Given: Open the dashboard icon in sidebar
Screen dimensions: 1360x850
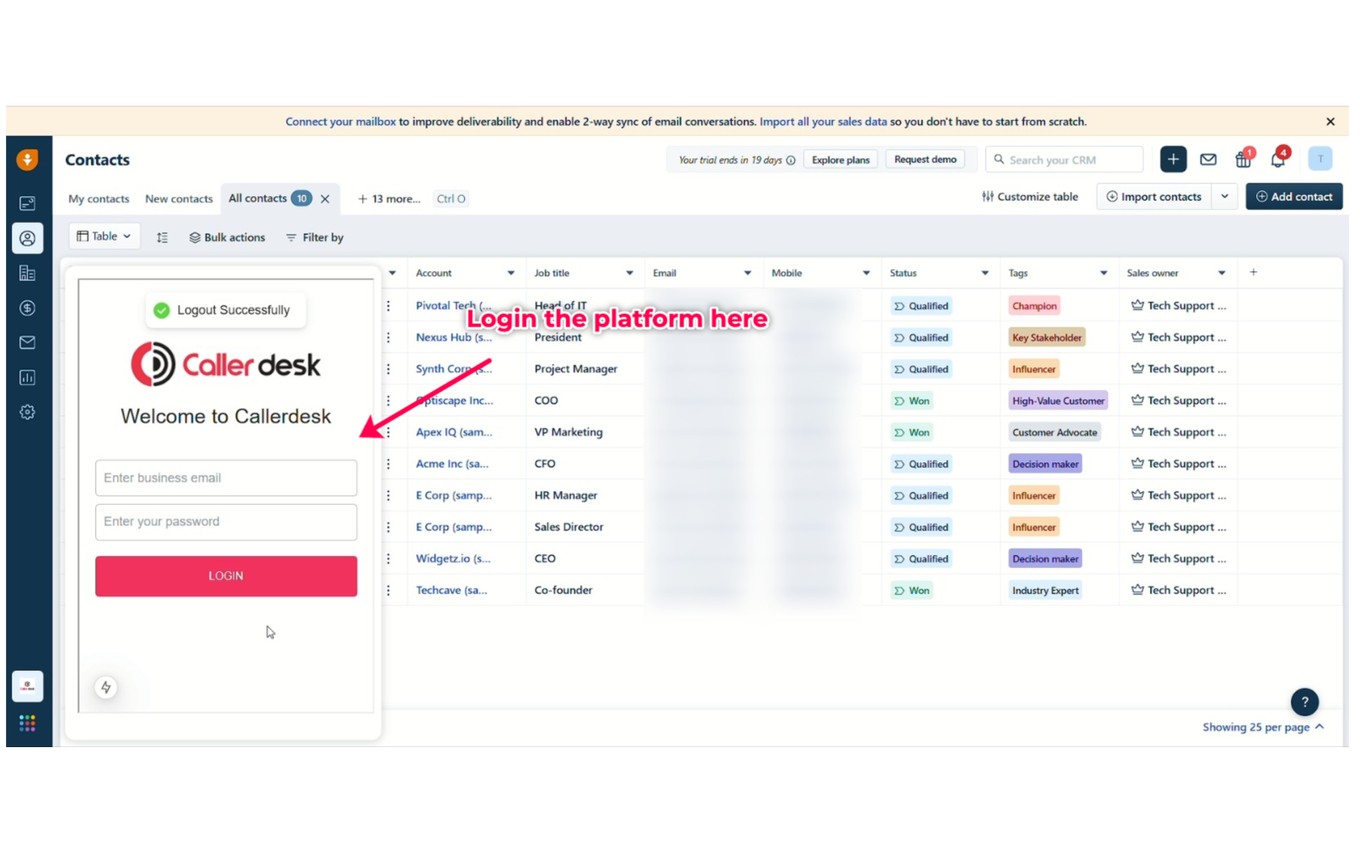Looking at the screenshot, I should point(27,203).
